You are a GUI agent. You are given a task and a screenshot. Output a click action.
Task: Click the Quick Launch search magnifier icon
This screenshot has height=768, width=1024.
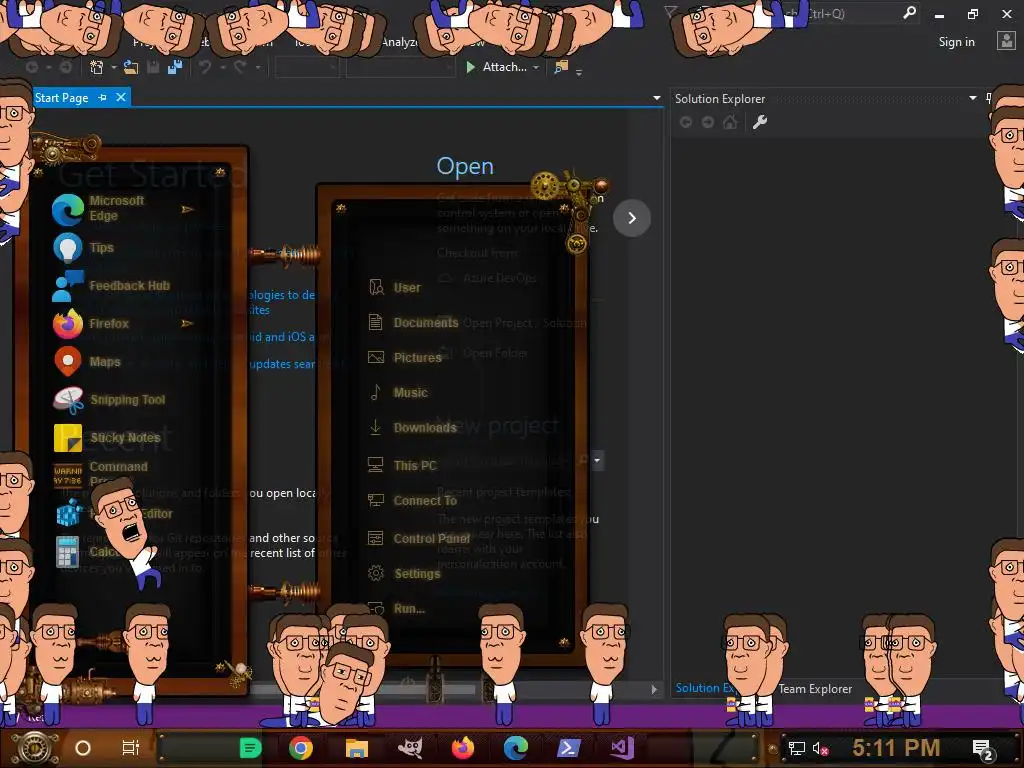tap(909, 12)
